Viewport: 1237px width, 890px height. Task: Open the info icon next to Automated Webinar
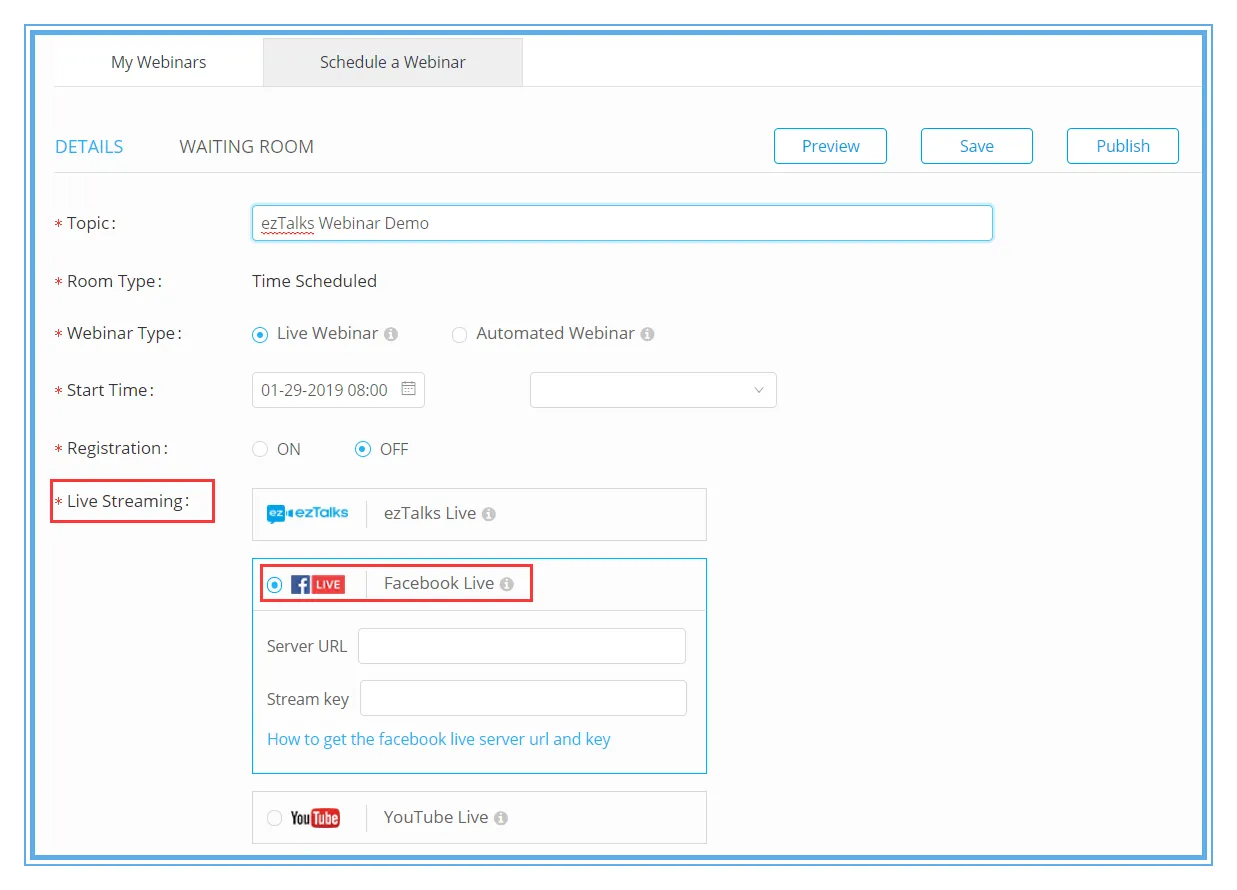click(647, 334)
